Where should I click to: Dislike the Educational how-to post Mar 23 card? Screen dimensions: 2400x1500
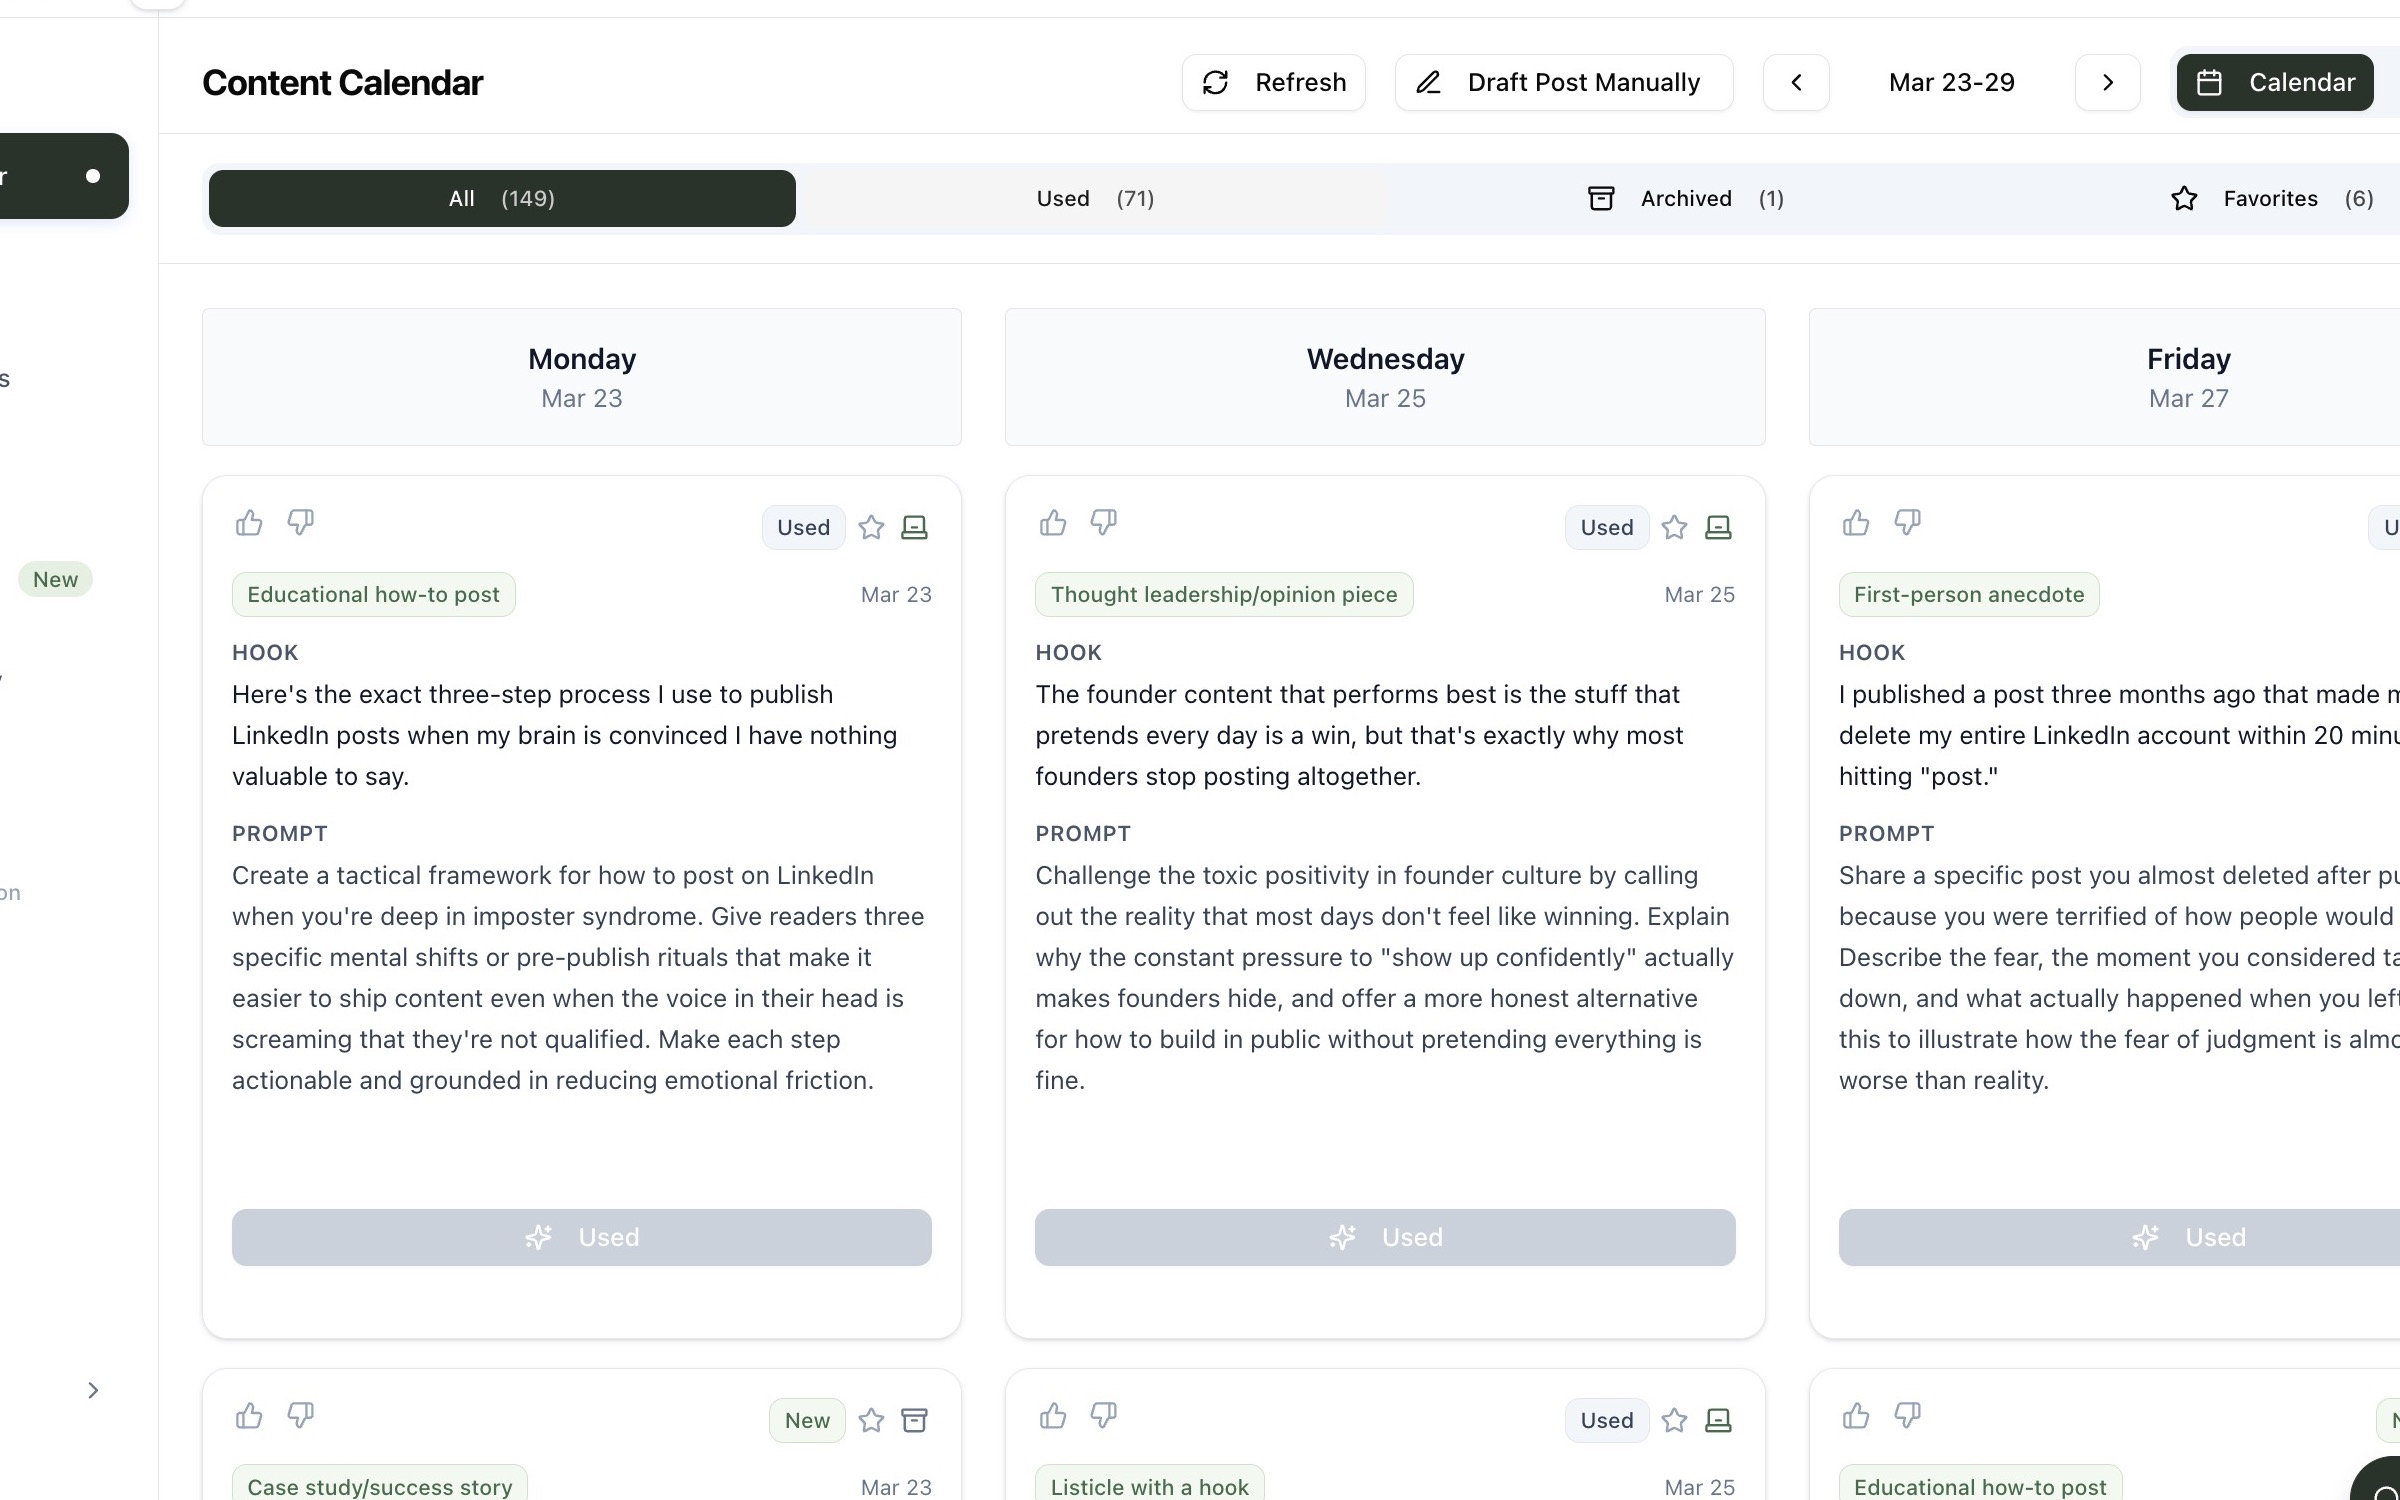tap(301, 523)
